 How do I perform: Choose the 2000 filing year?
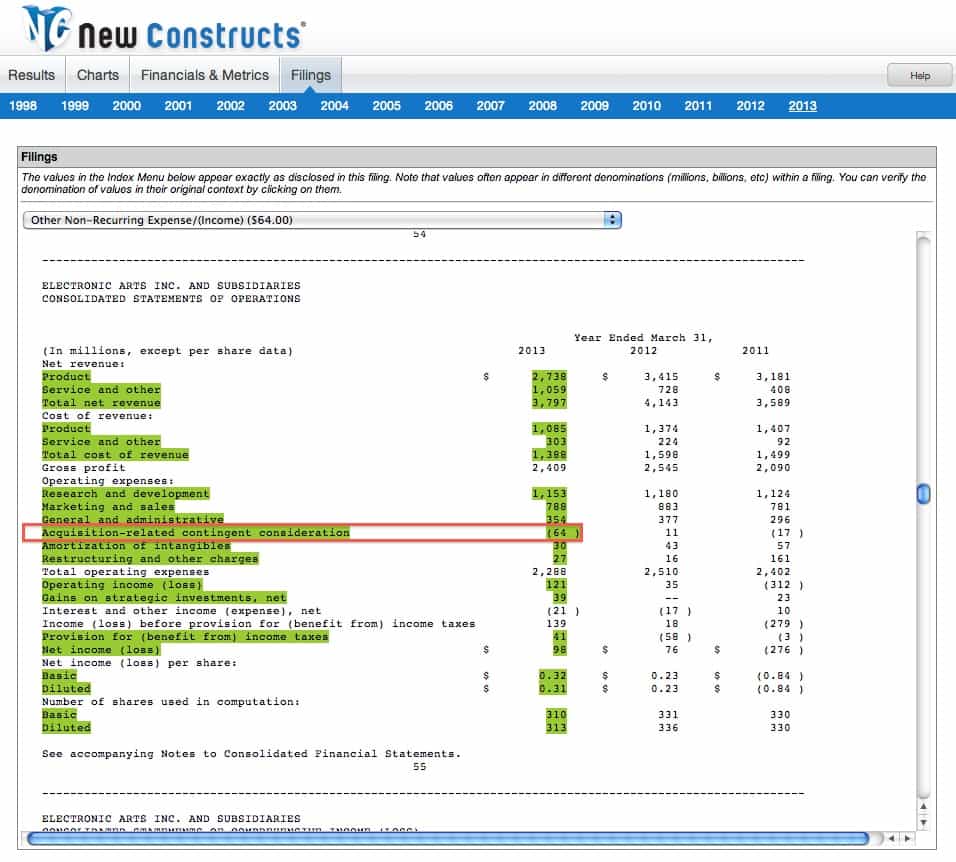tap(127, 106)
